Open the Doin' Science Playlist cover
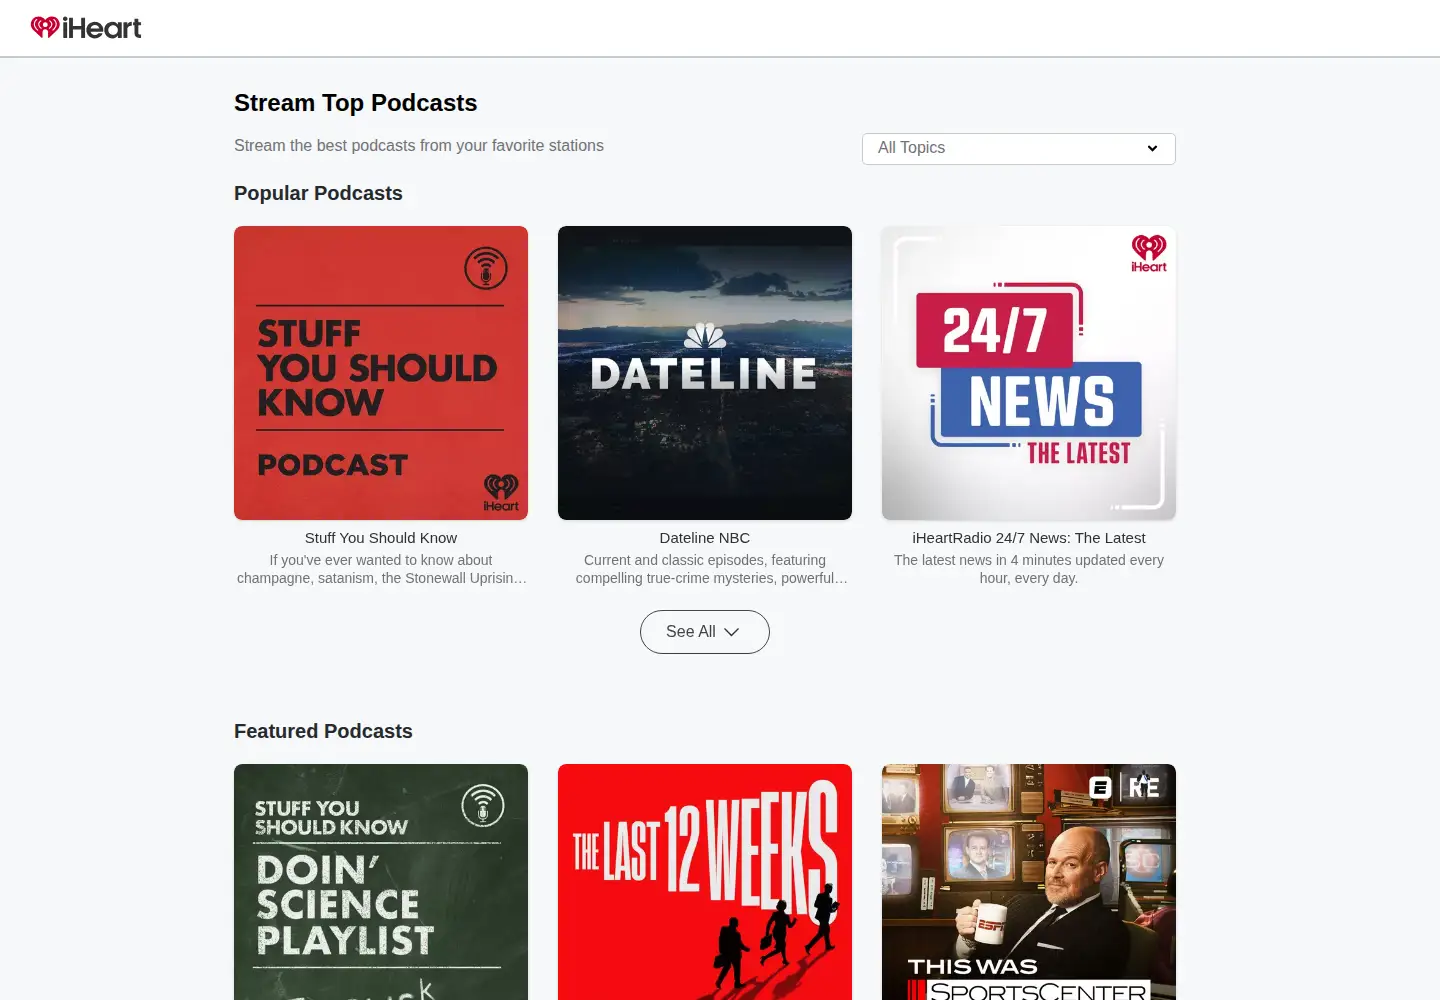This screenshot has height=1000, width=1440. point(381,882)
